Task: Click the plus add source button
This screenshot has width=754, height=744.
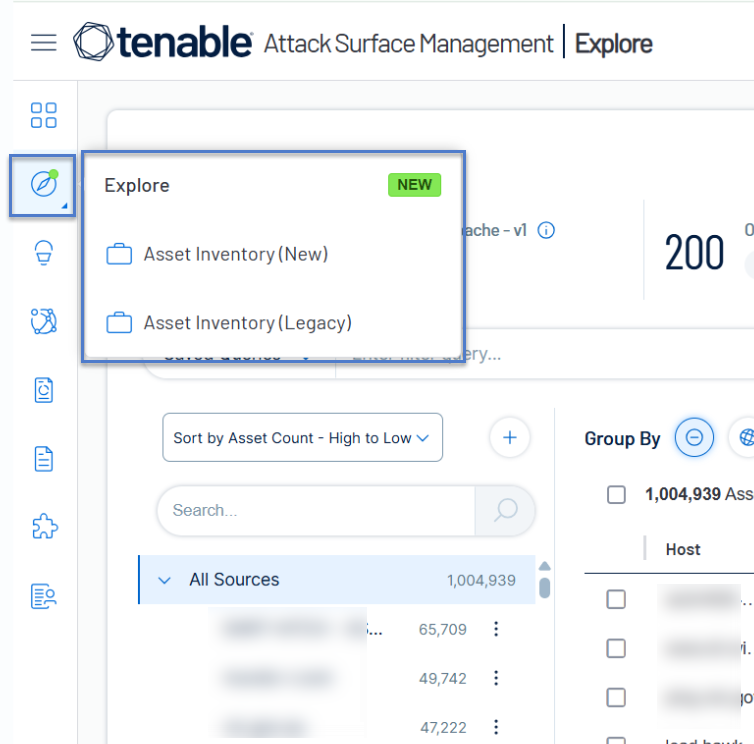Action: pyautogui.click(x=510, y=438)
